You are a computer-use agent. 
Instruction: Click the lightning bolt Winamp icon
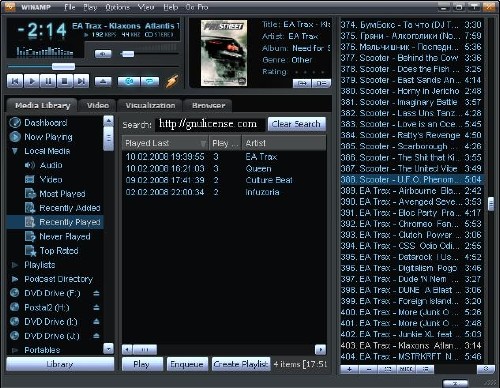(172, 81)
